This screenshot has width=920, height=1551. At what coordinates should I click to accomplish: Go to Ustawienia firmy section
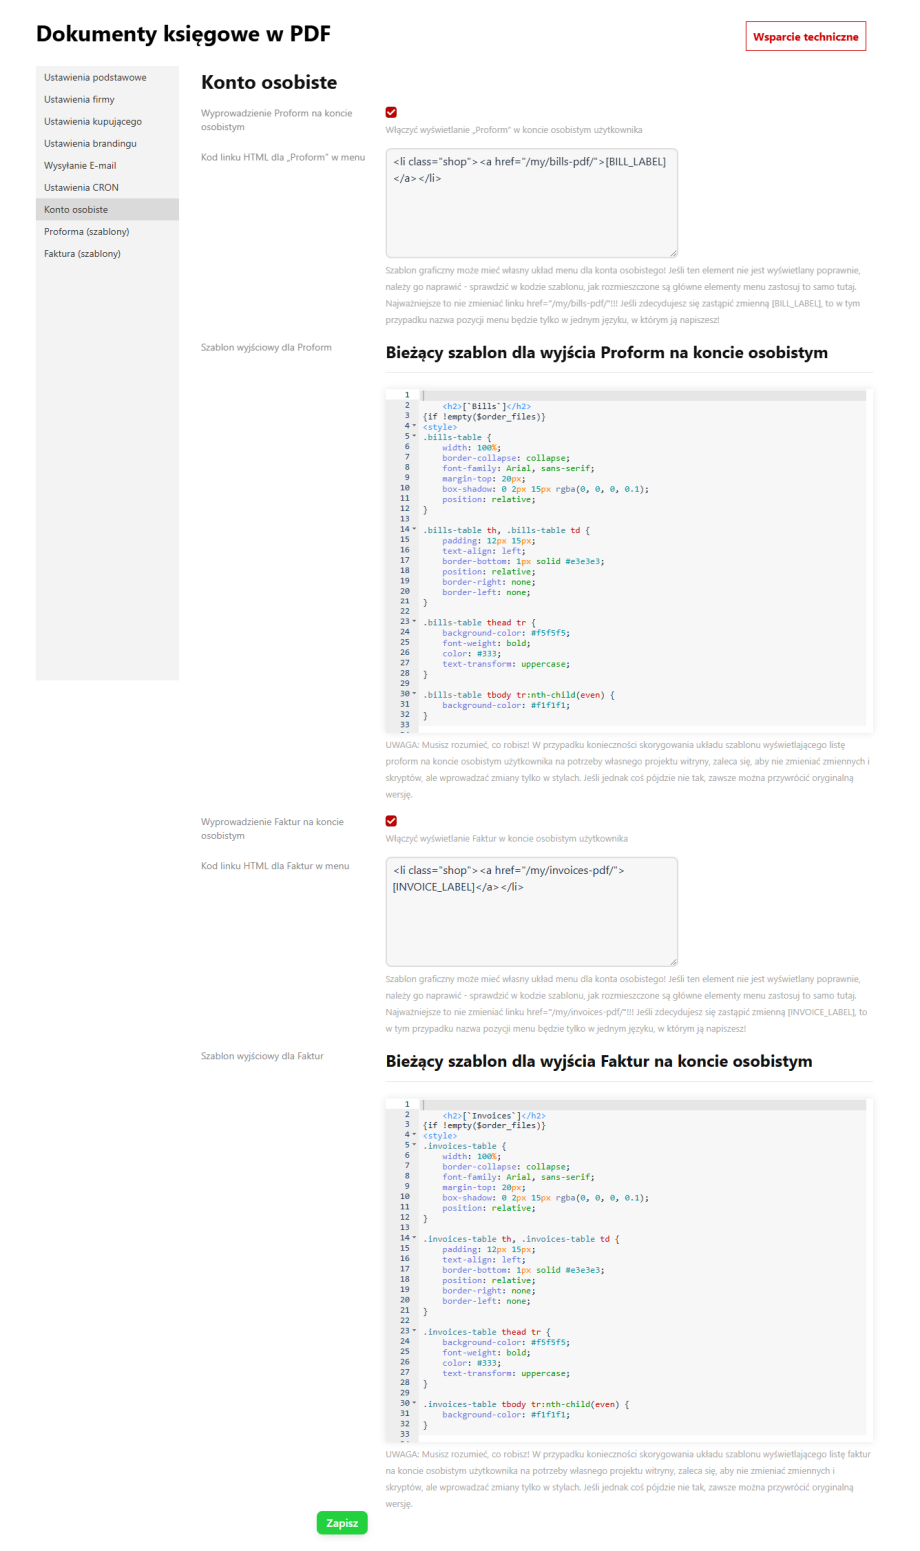(79, 100)
